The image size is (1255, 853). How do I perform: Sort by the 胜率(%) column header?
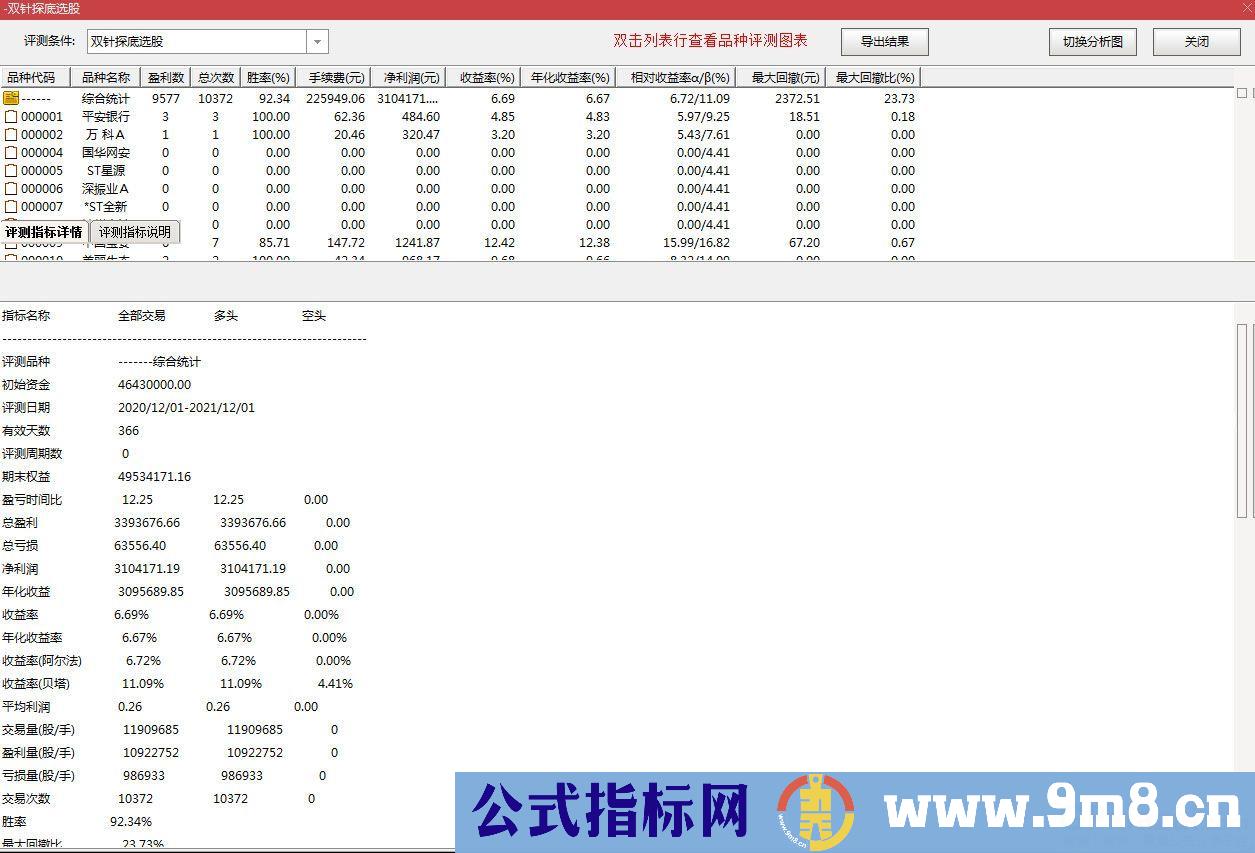(267, 76)
